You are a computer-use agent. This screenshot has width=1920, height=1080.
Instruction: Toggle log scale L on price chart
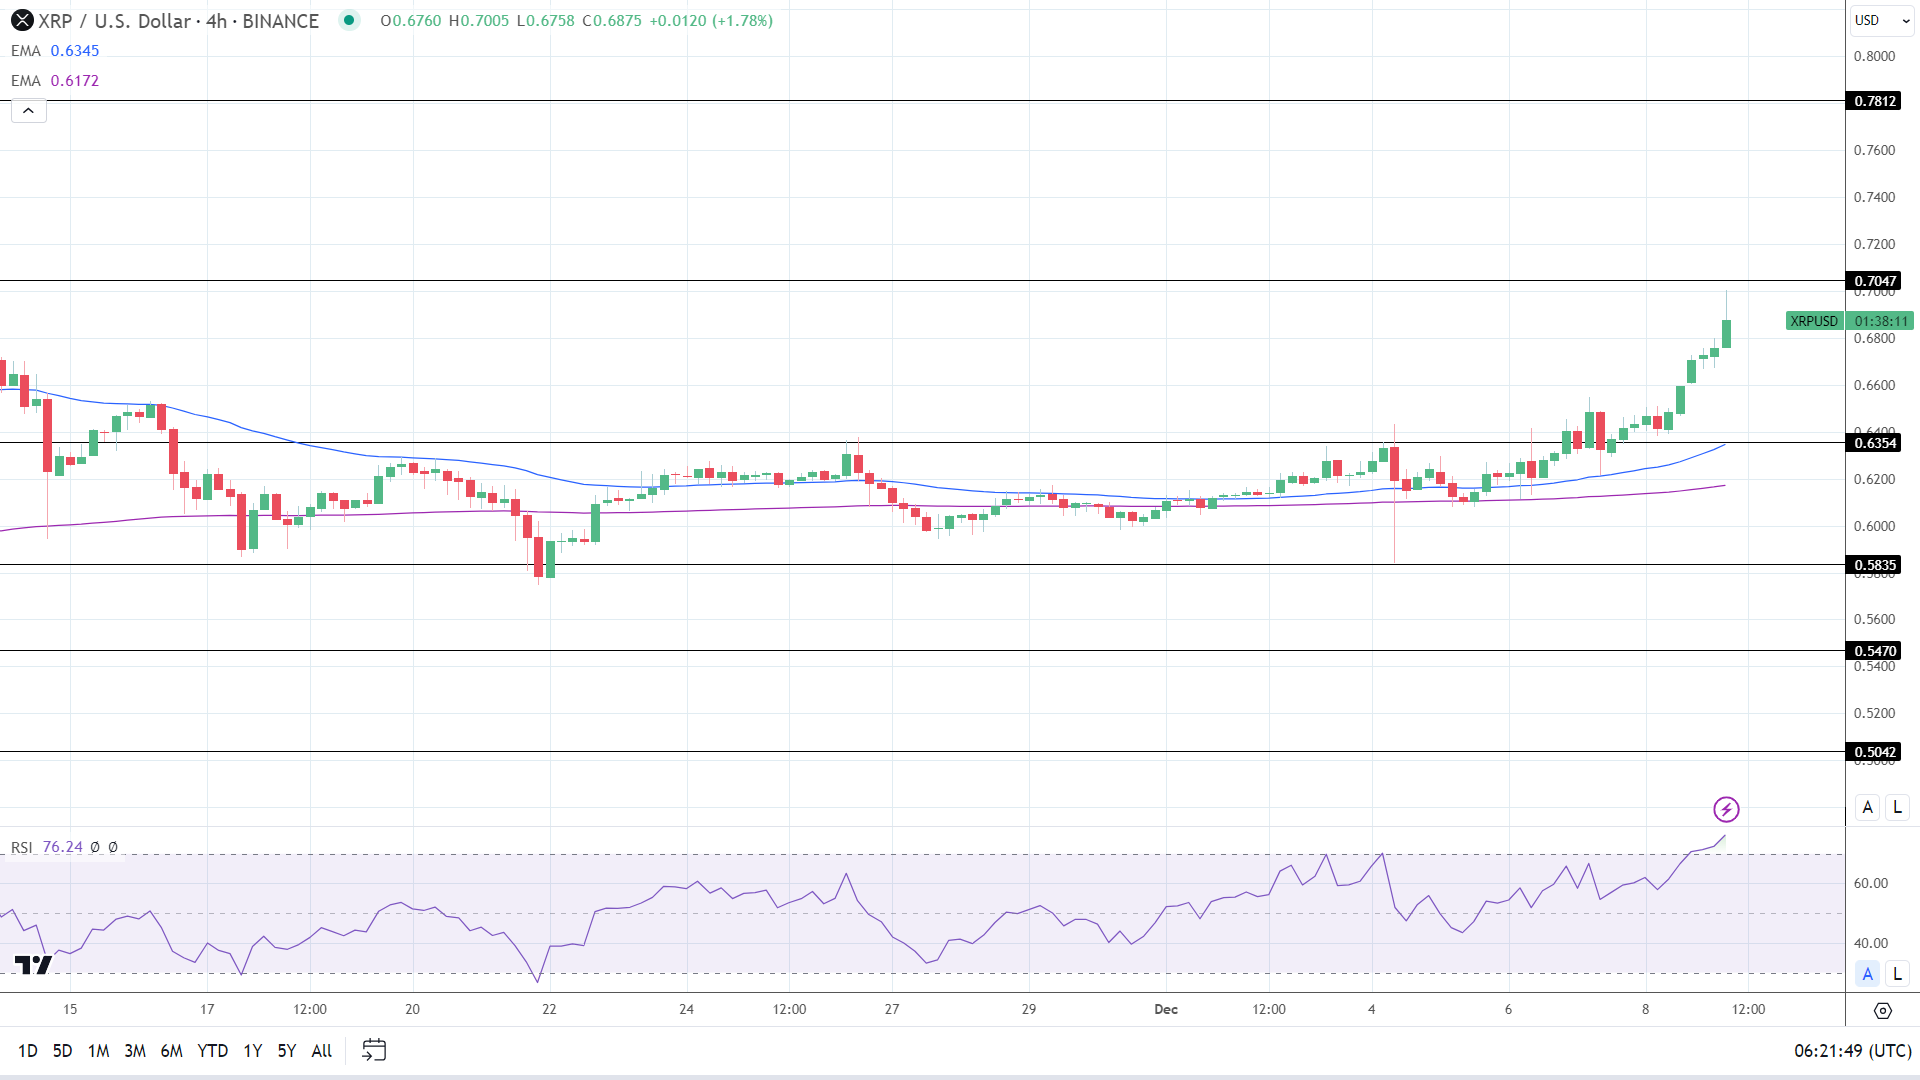1897,807
